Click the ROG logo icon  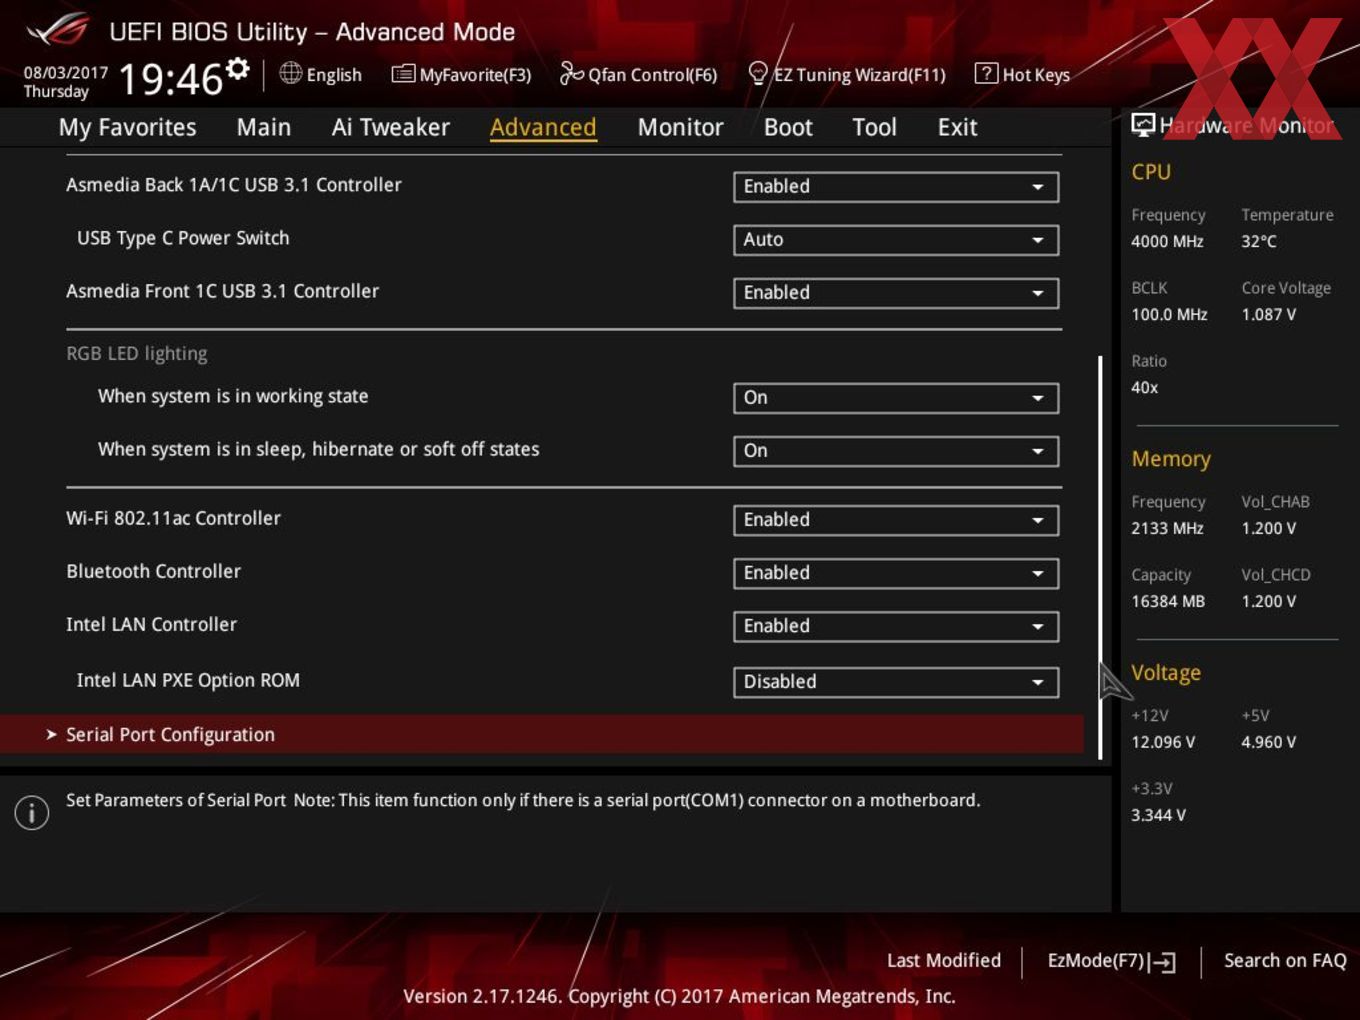pos(58,30)
